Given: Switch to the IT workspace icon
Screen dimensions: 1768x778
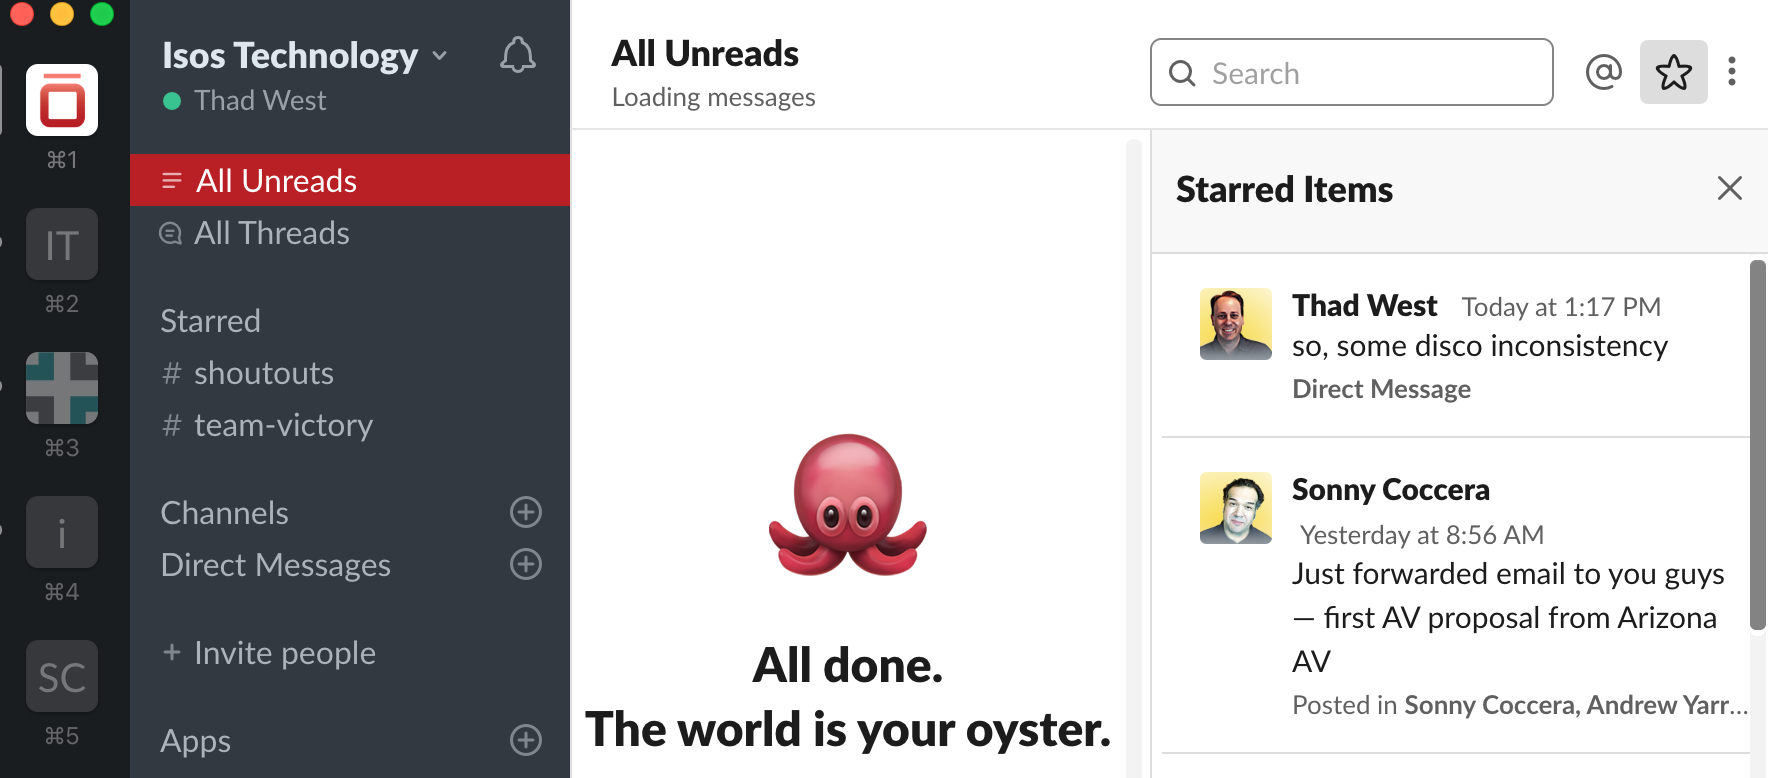Looking at the screenshot, I should [x=62, y=244].
